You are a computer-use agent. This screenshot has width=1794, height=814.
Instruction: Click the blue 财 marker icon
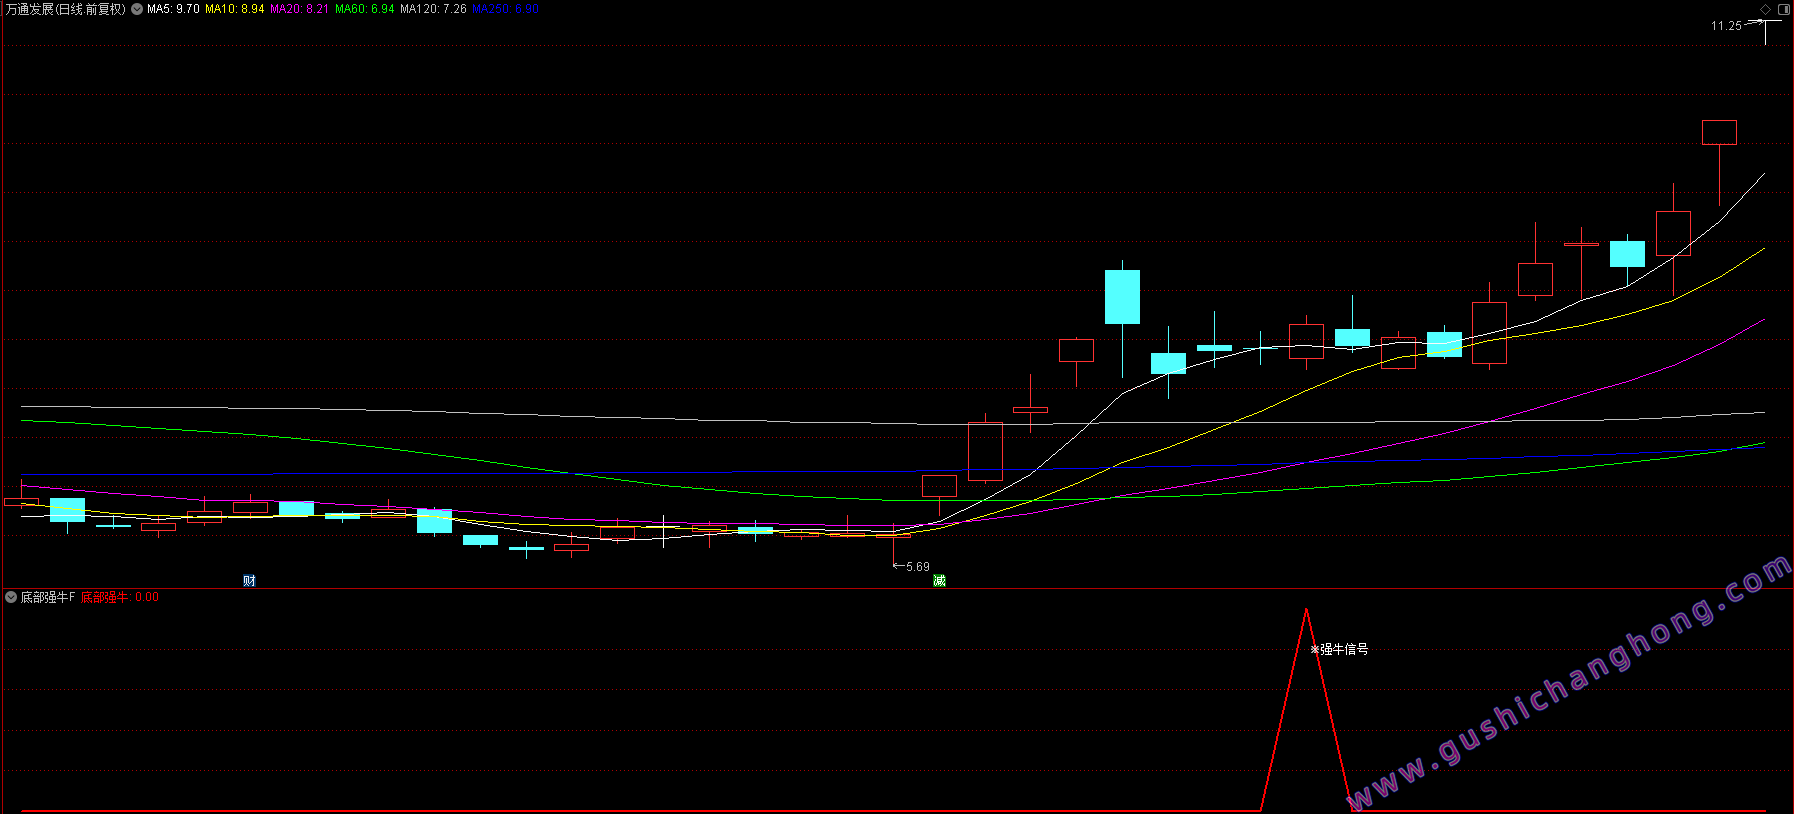click(249, 580)
